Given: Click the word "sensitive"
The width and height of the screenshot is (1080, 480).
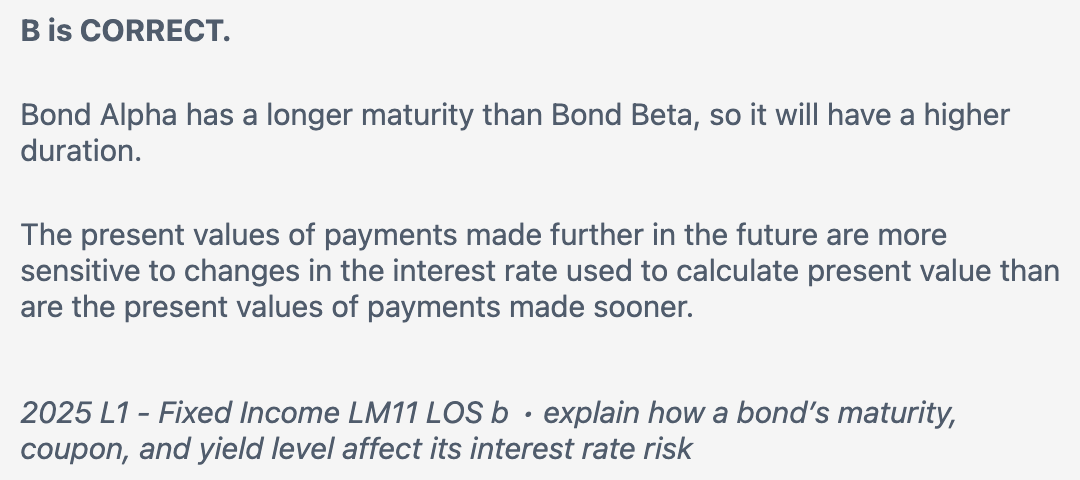Looking at the screenshot, I should (82, 271).
